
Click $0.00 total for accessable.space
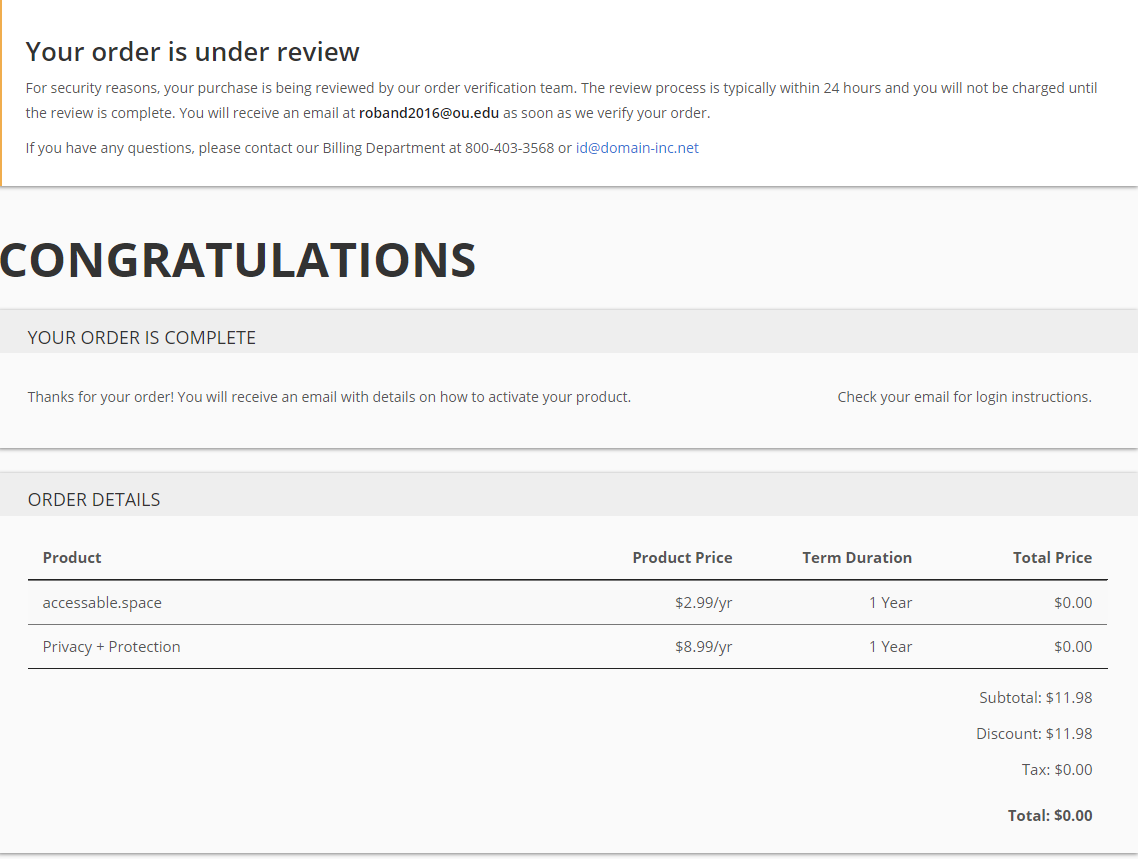[x=1073, y=603]
